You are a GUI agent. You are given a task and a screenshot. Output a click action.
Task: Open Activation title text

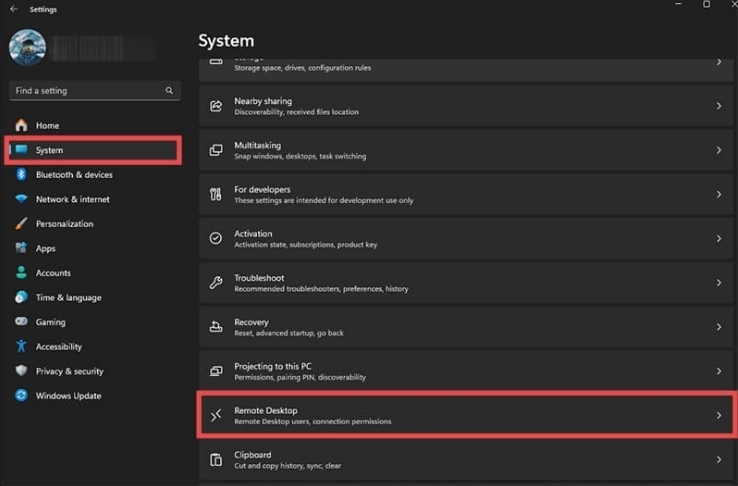(x=253, y=234)
